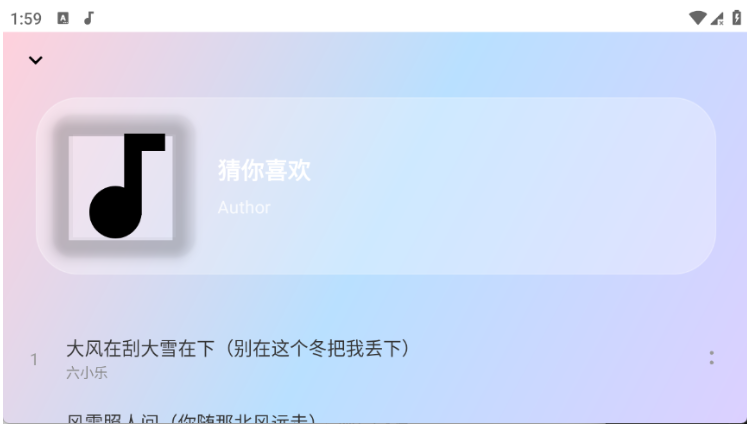Open the artist 六小乐
The width and height of the screenshot is (747, 424).
87,372
